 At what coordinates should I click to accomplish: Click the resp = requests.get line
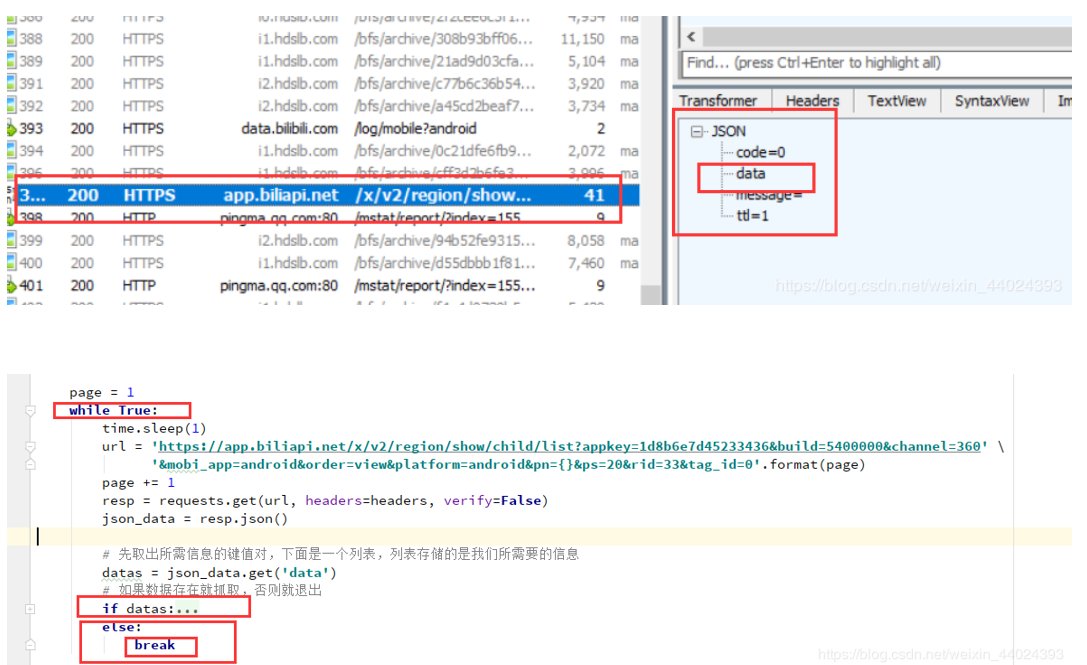[324, 501]
